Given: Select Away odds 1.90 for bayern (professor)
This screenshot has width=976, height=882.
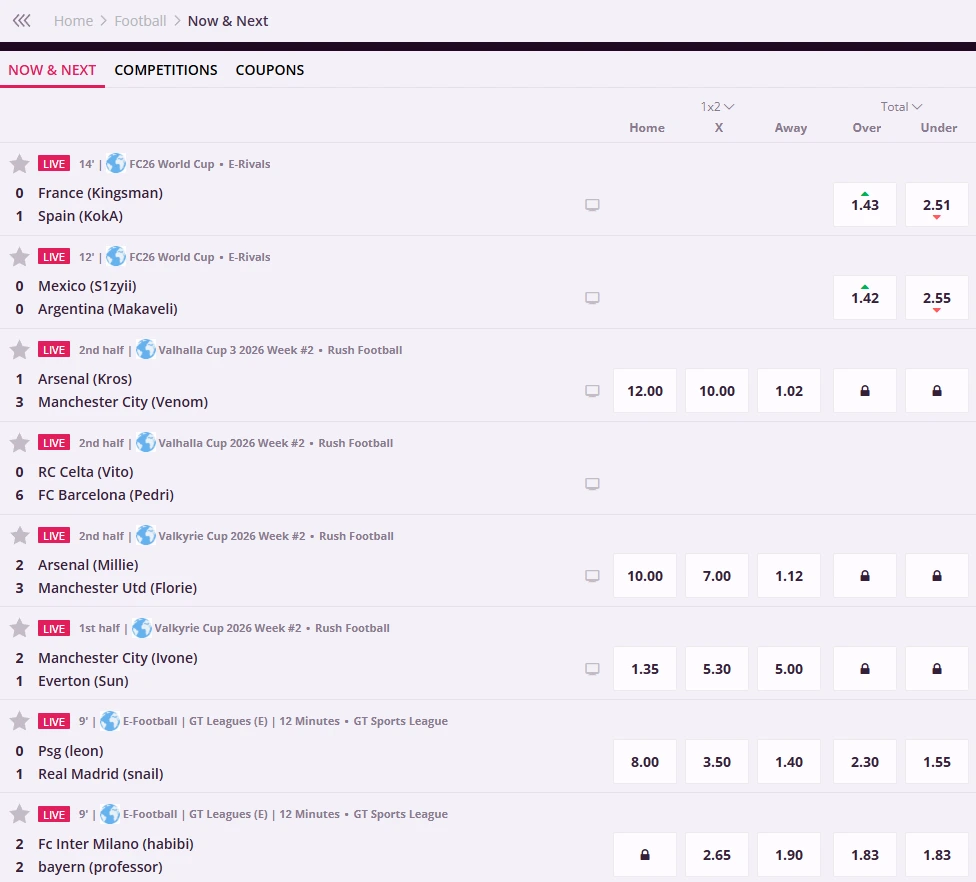Looking at the screenshot, I should [x=789, y=855].
